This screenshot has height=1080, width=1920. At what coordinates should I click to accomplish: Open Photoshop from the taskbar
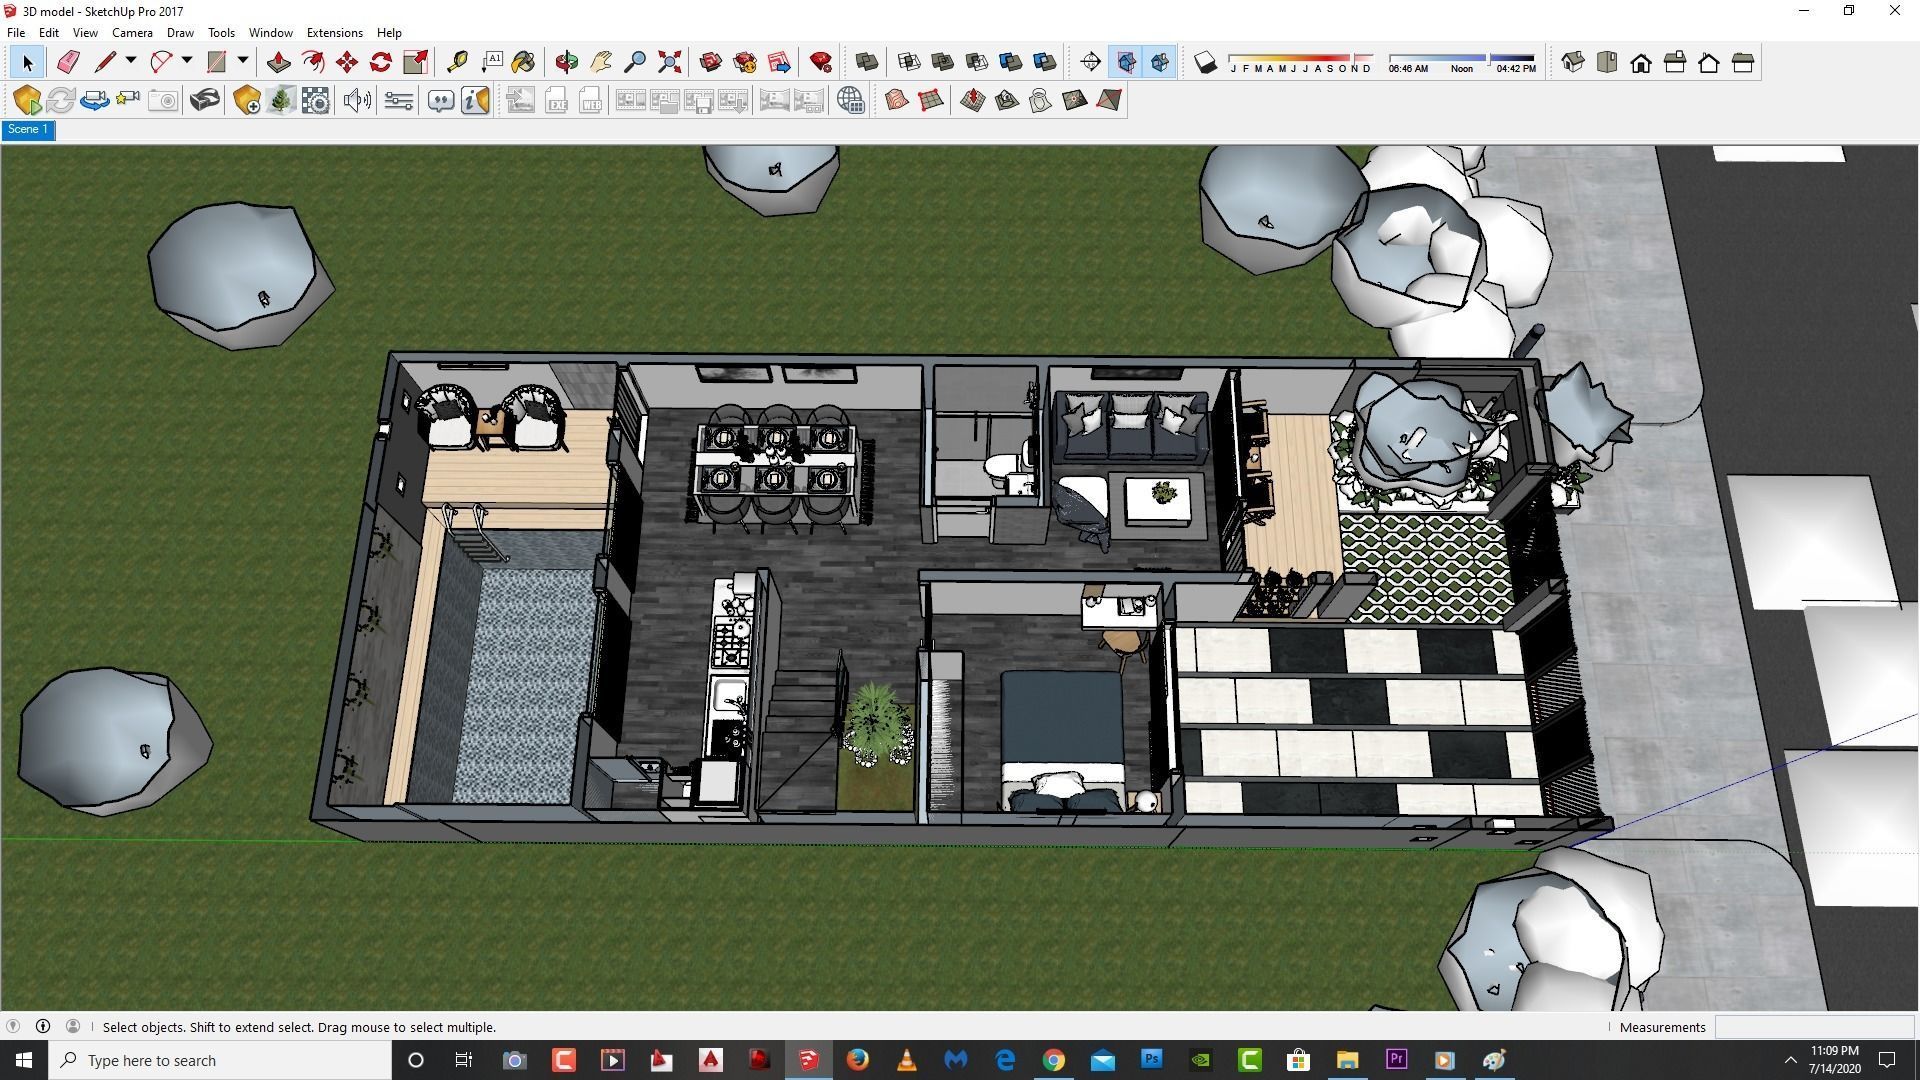[x=1151, y=1060]
